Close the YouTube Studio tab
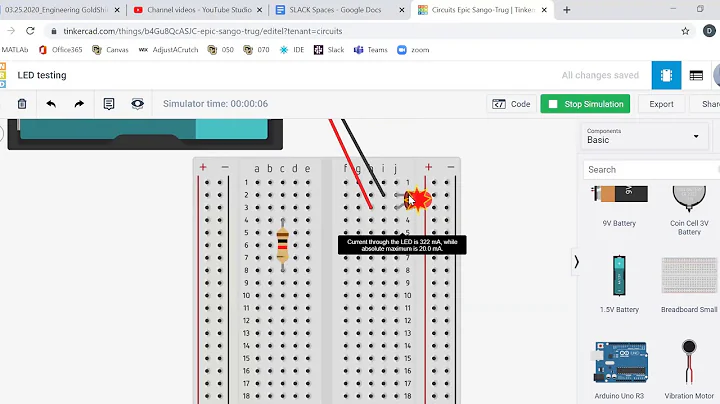 [x=259, y=10]
